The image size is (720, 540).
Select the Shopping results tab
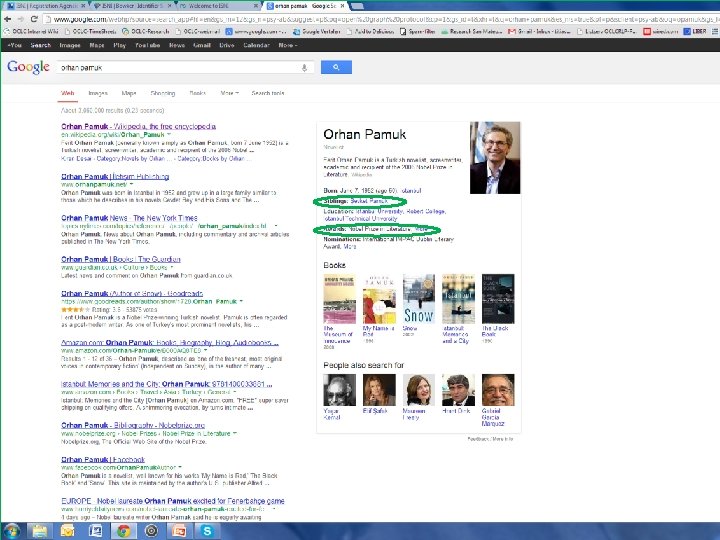point(163,93)
